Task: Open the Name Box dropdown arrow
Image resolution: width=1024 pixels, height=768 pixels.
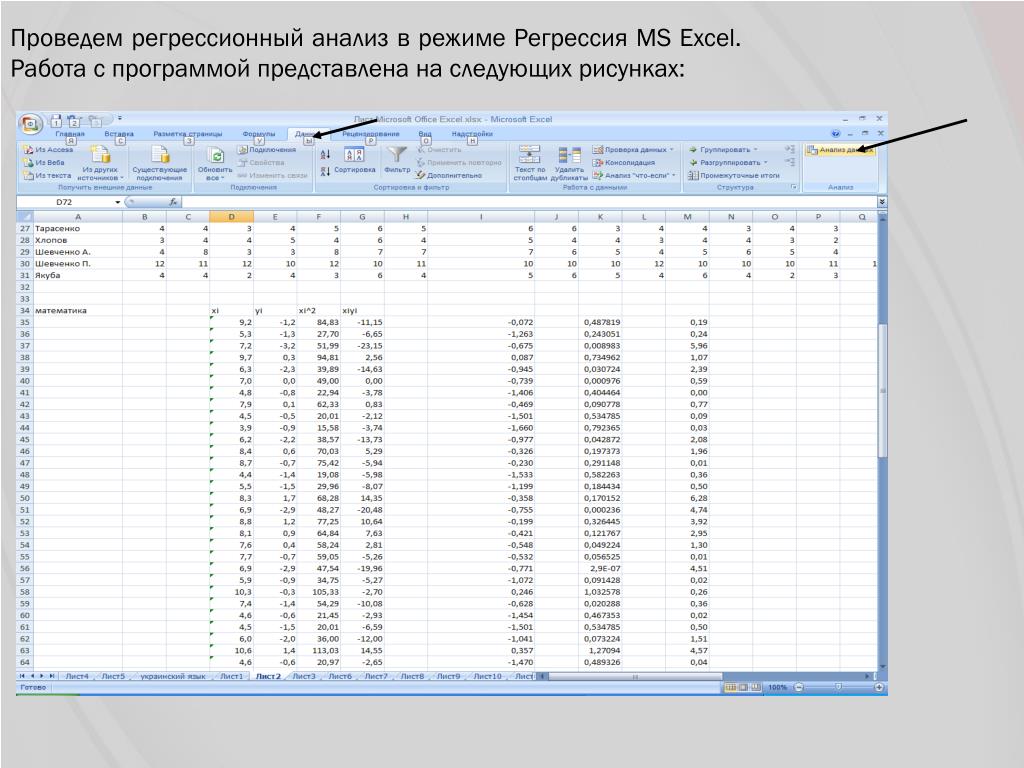Action: 118,202
